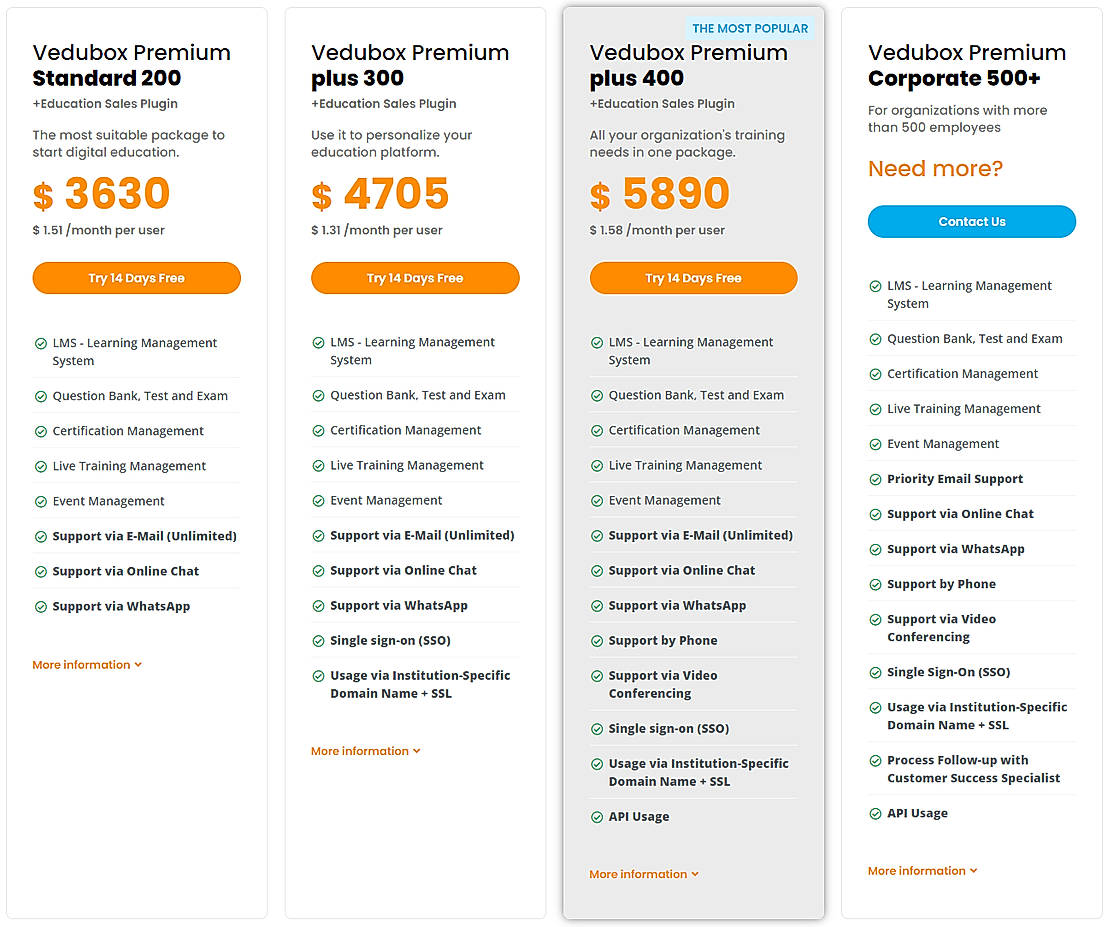Click check icon beside Support via WhatsApp in Standard 200

[x=41, y=607]
